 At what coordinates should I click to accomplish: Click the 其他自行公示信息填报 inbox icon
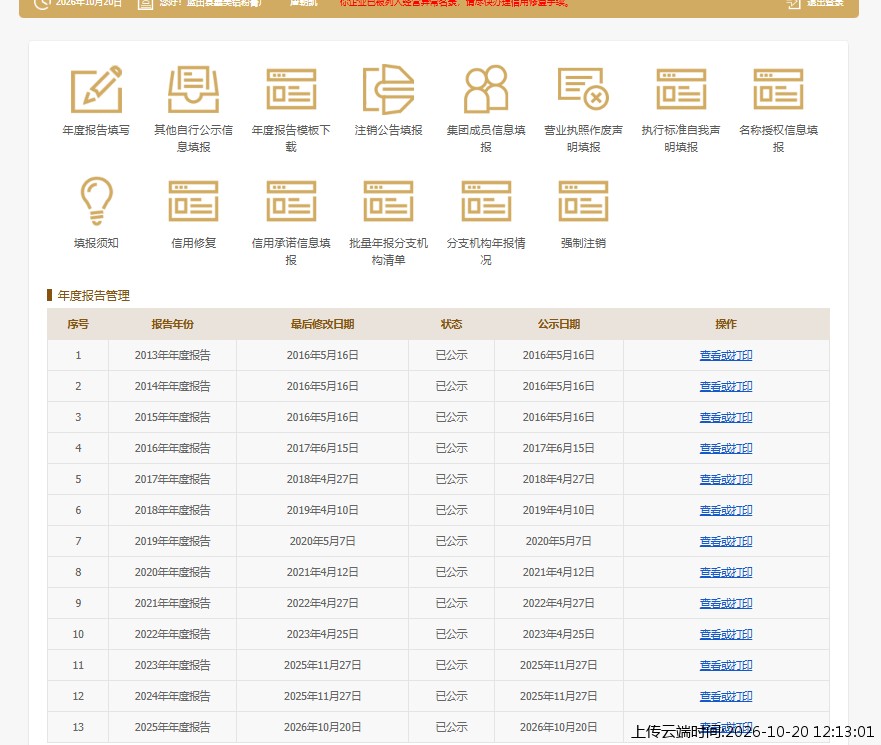coord(193,89)
